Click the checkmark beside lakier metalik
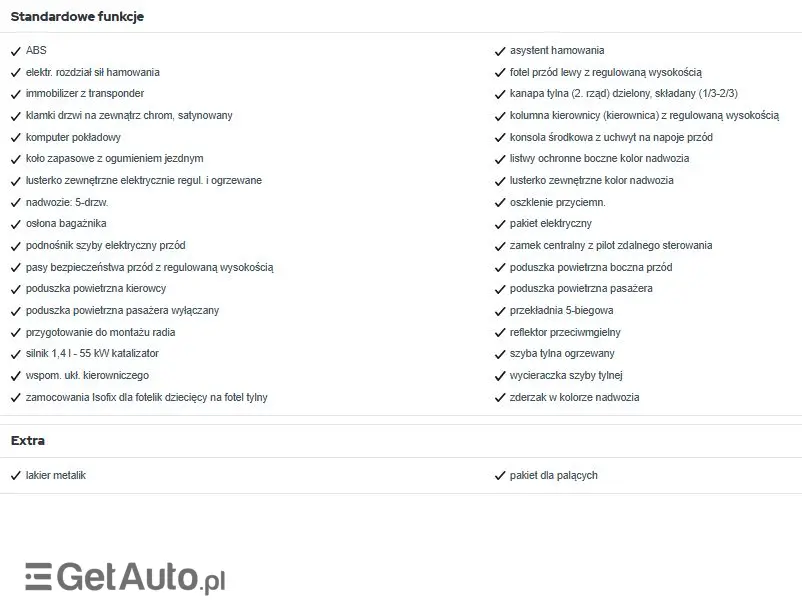 pos(16,476)
